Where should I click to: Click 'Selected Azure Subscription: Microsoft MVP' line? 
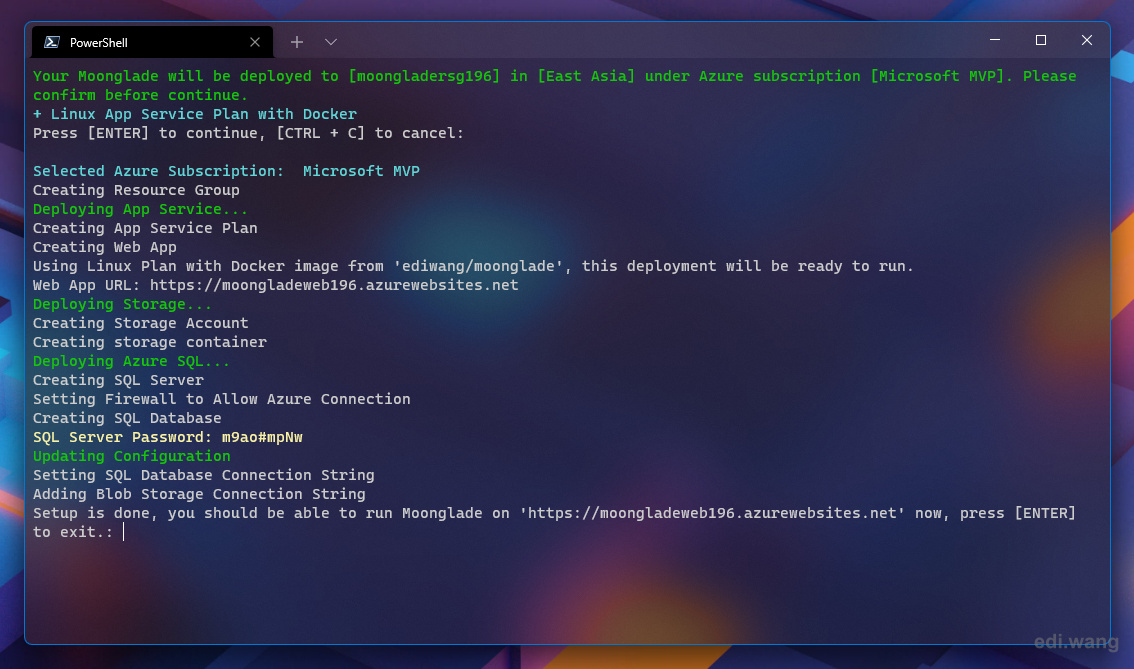[x=226, y=171]
